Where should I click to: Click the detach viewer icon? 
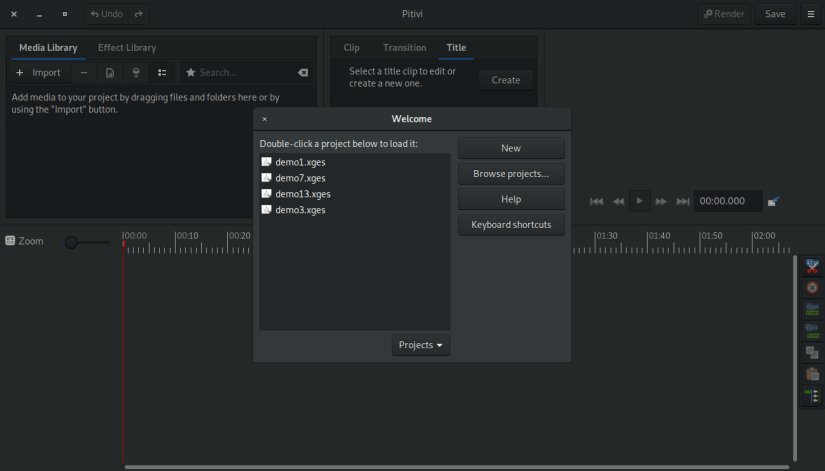[773, 201]
